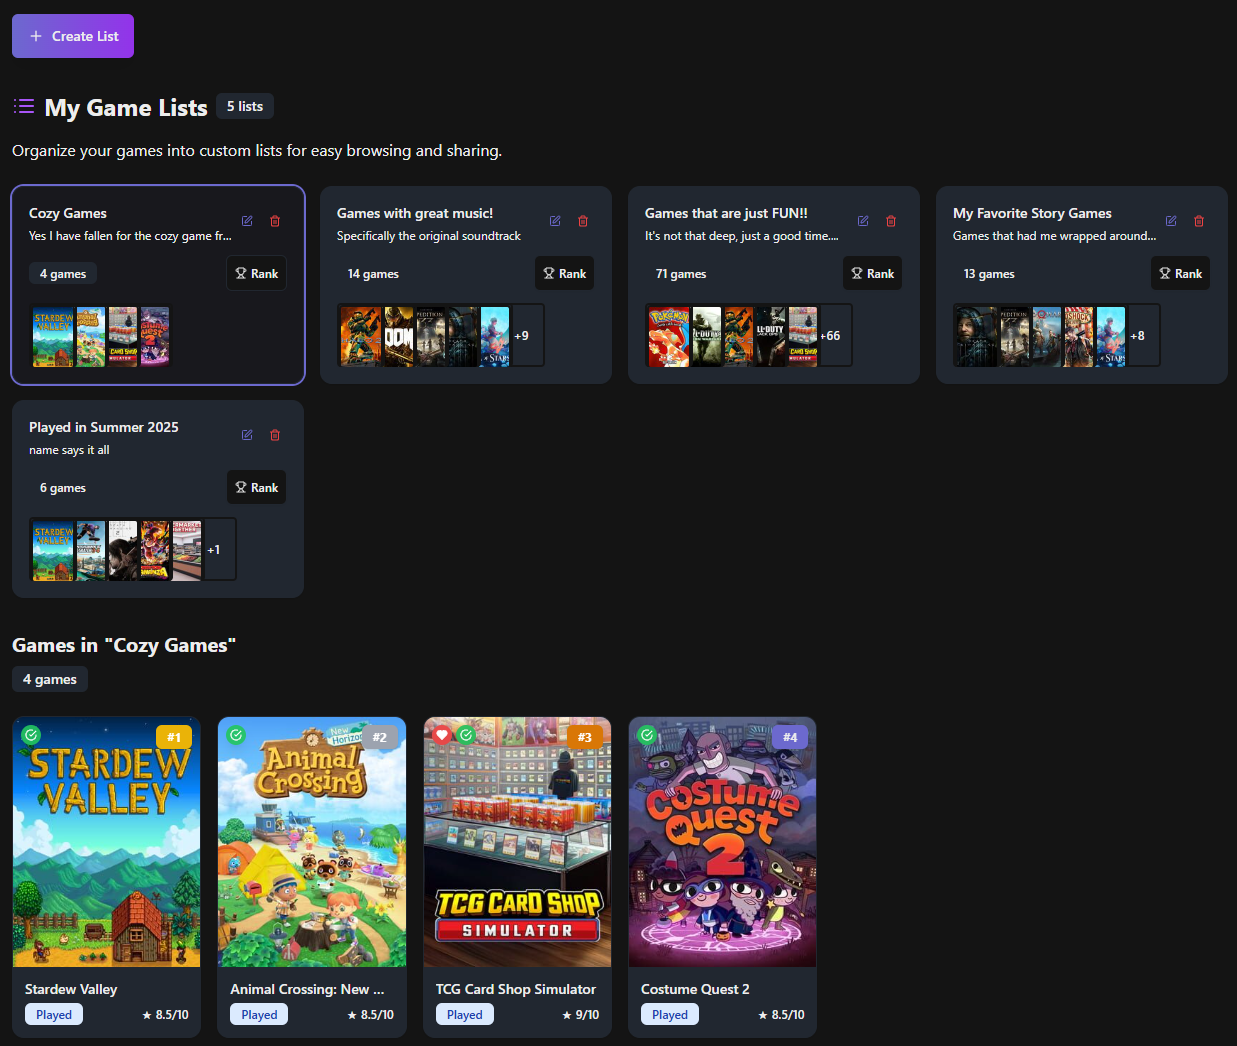Open the +9 more games in great music list
This screenshot has width=1237, height=1046.
point(522,336)
